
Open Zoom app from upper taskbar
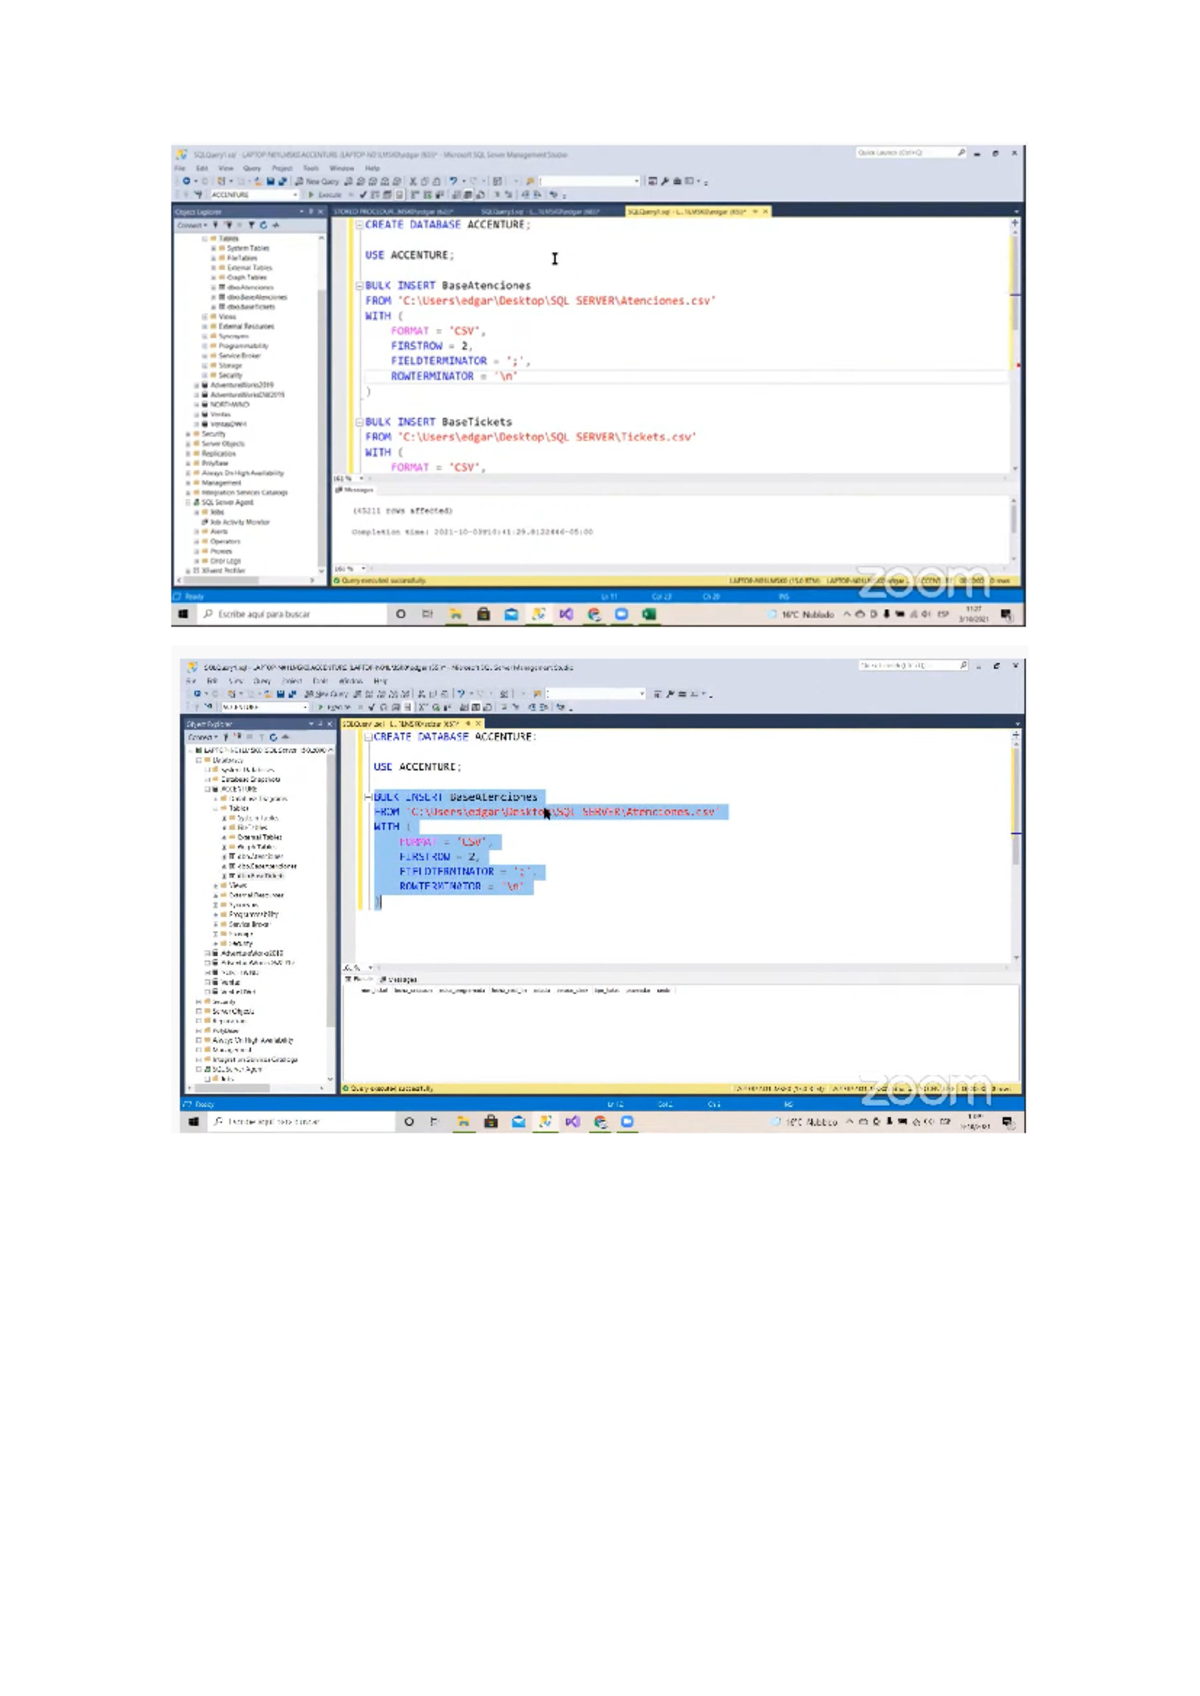point(621,614)
